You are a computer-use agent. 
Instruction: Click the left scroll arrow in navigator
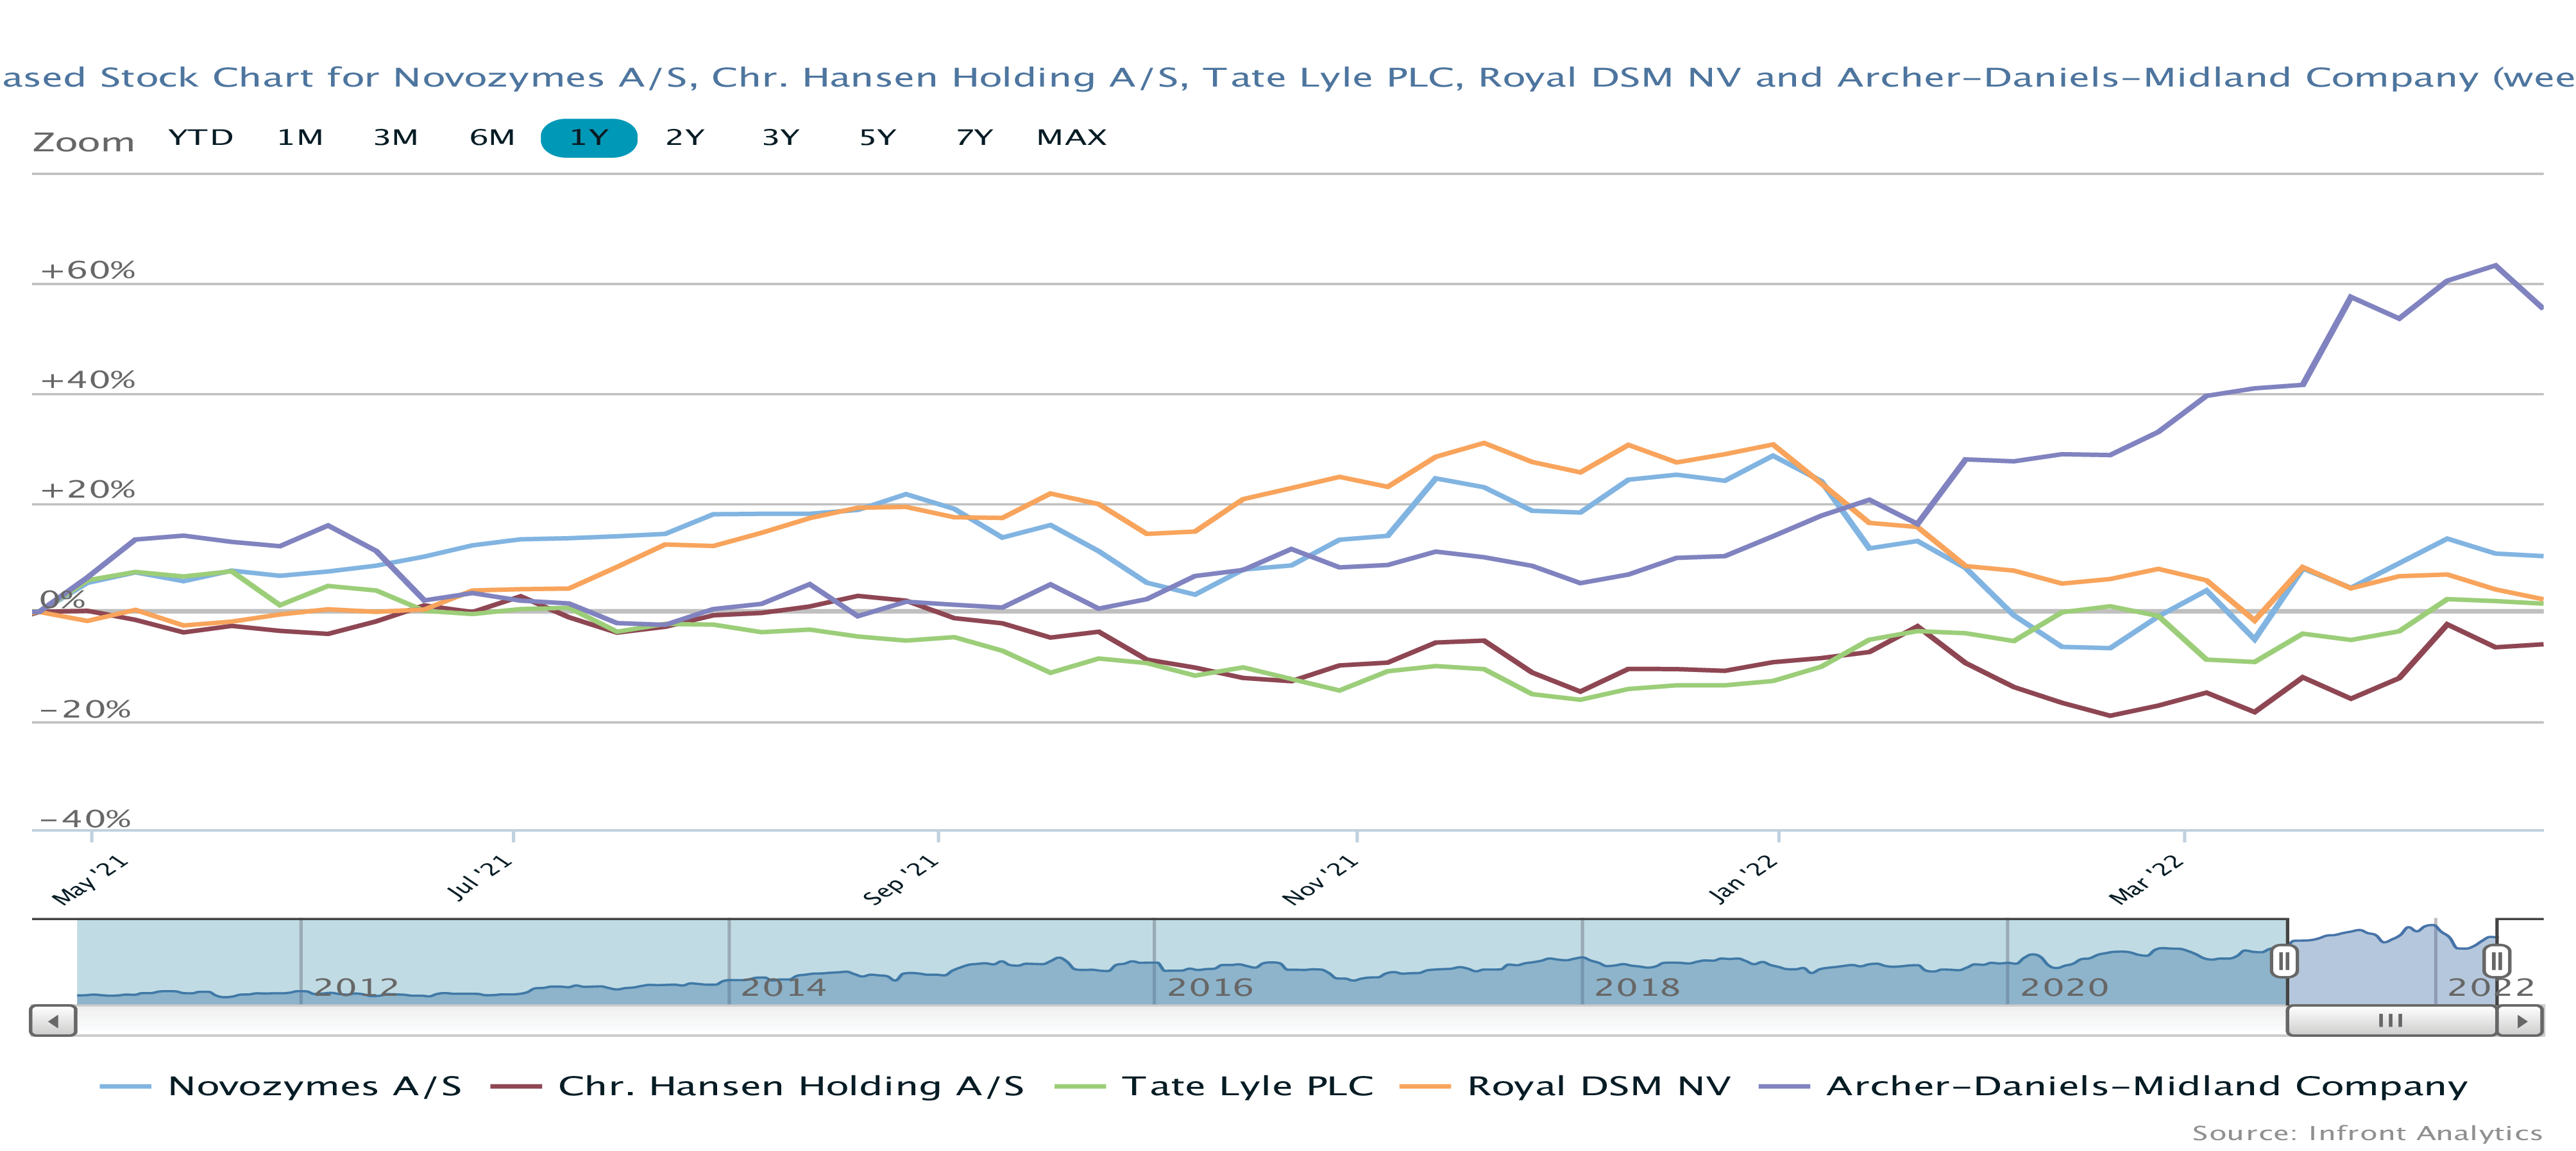tap(53, 1021)
